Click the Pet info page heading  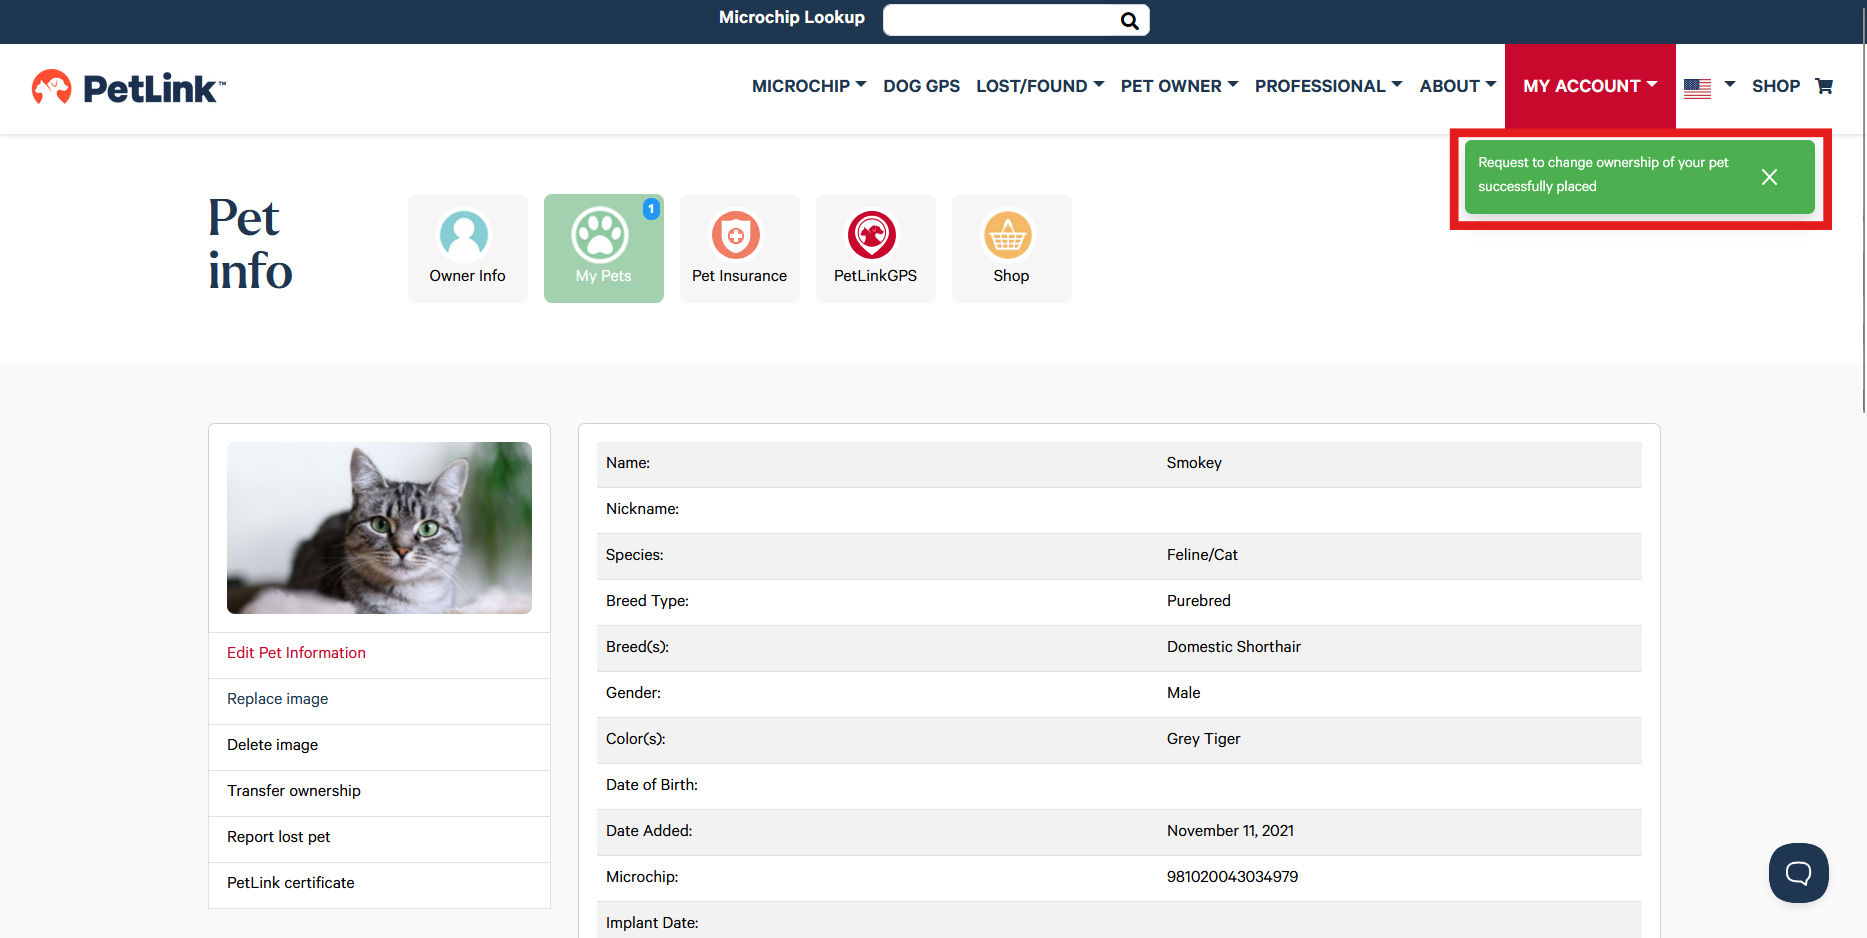250,244
